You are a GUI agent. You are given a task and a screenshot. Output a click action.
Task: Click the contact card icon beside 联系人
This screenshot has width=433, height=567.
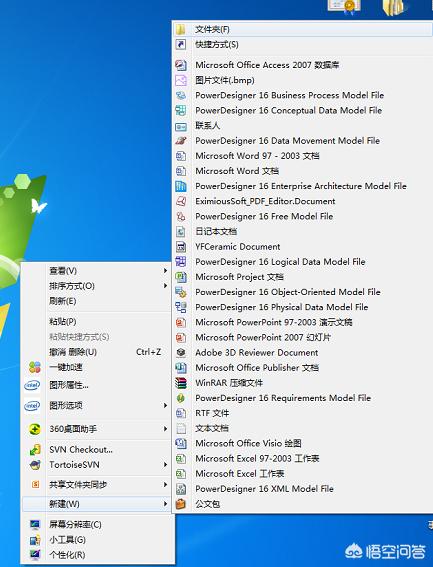[181, 126]
